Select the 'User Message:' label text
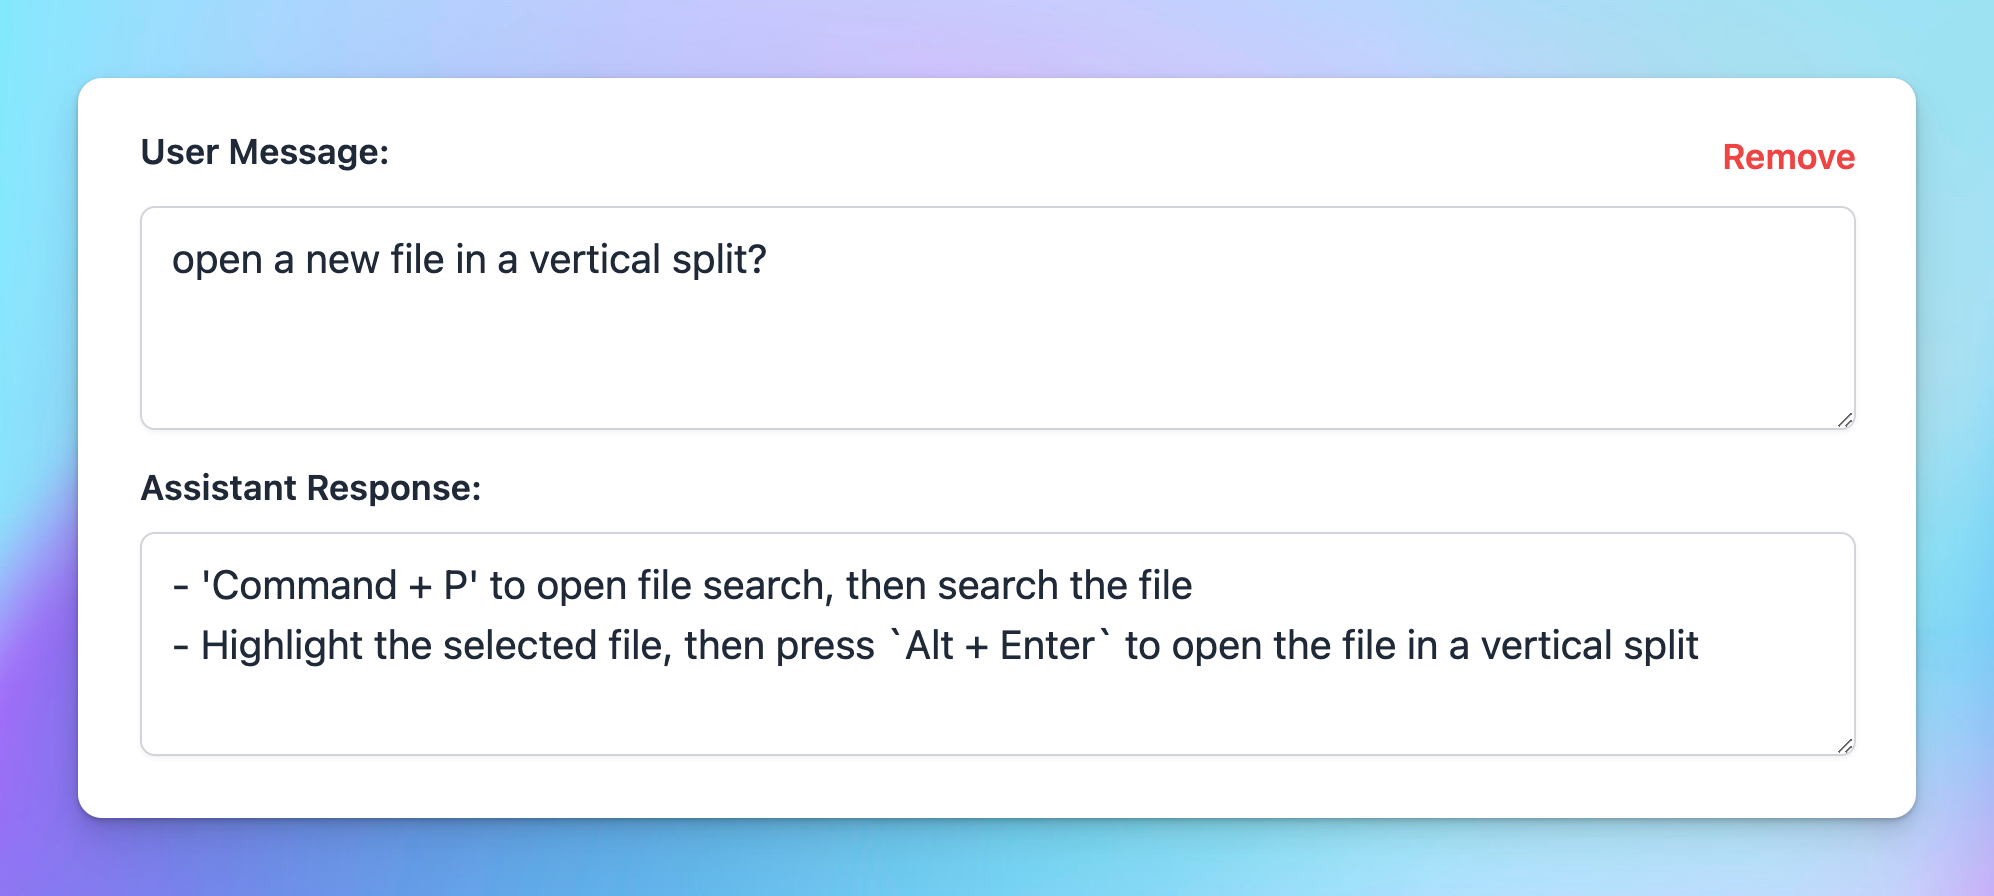The width and height of the screenshot is (1994, 896). point(265,152)
